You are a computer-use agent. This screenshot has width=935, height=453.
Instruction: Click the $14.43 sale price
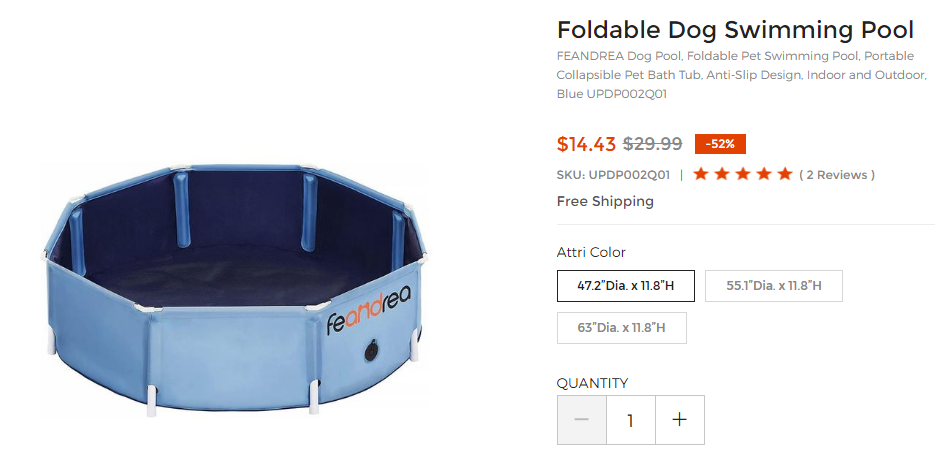click(x=586, y=144)
